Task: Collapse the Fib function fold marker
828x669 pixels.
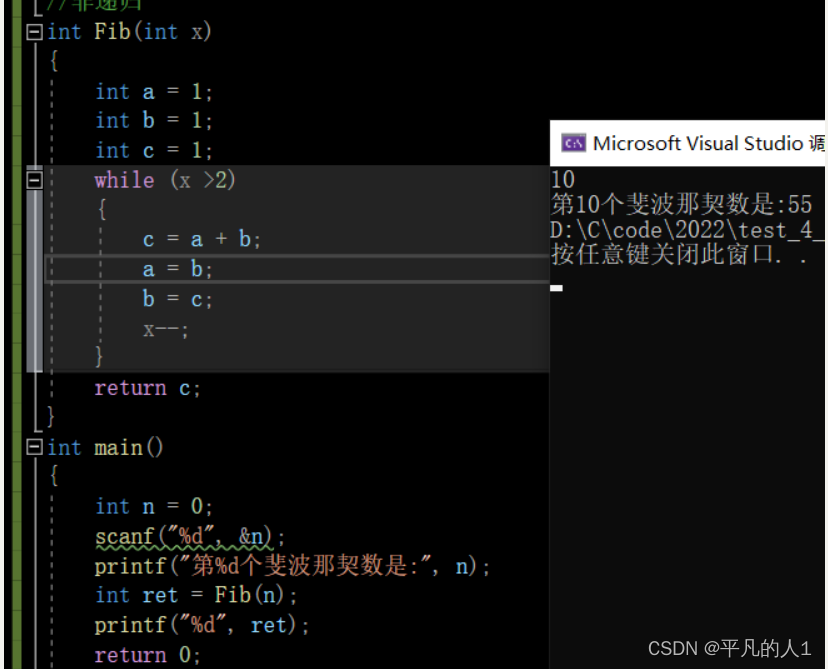Action: coord(34,32)
